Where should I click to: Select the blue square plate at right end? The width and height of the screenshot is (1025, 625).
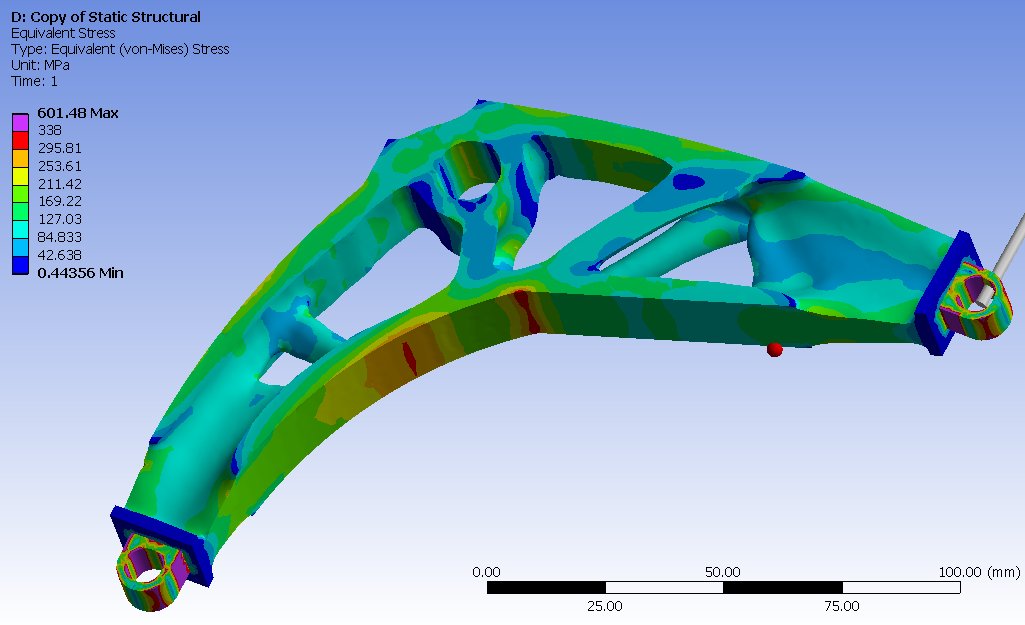[940, 294]
